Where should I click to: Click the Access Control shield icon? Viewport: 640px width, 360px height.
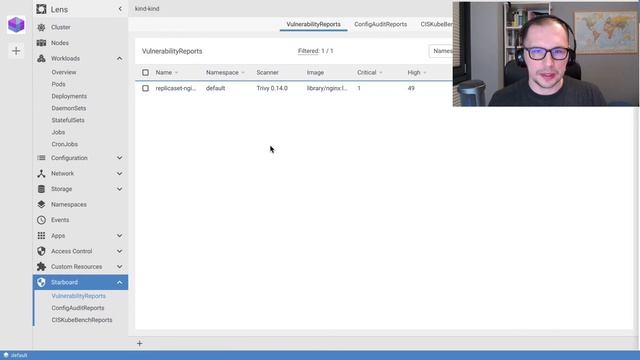point(41,251)
